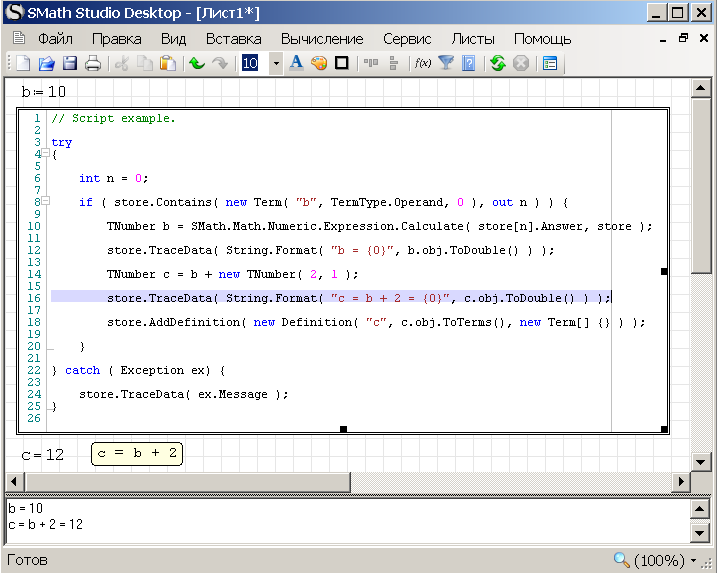Click the worksheet vertical scrollbar down arrow
Image resolution: width=717 pixels, height=573 pixels.
pyautogui.click(x=701, y=462)
